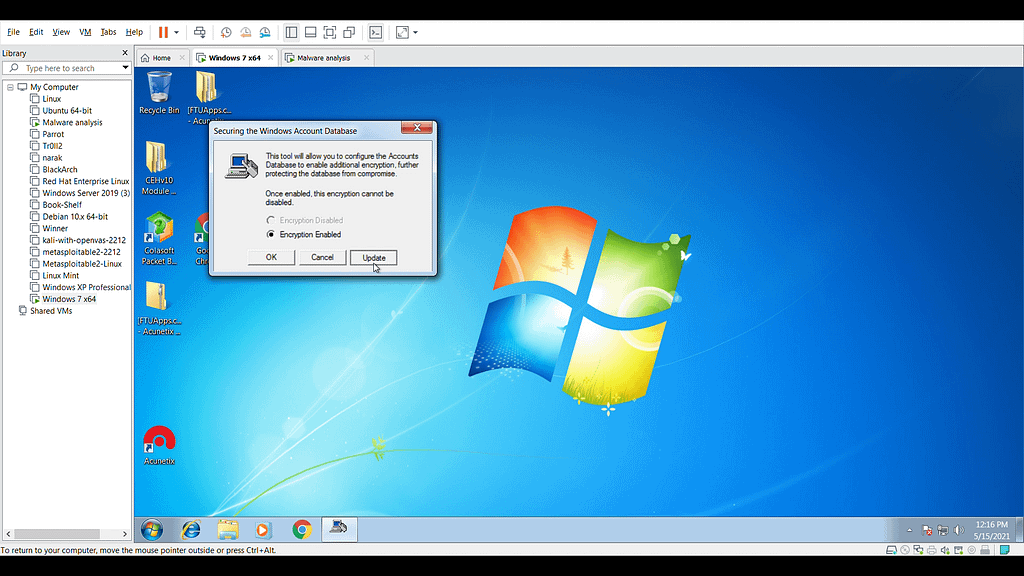Screen dimensions: 1024x576
Task: Click the Update button in the dialog
Action: click(374, 257)
